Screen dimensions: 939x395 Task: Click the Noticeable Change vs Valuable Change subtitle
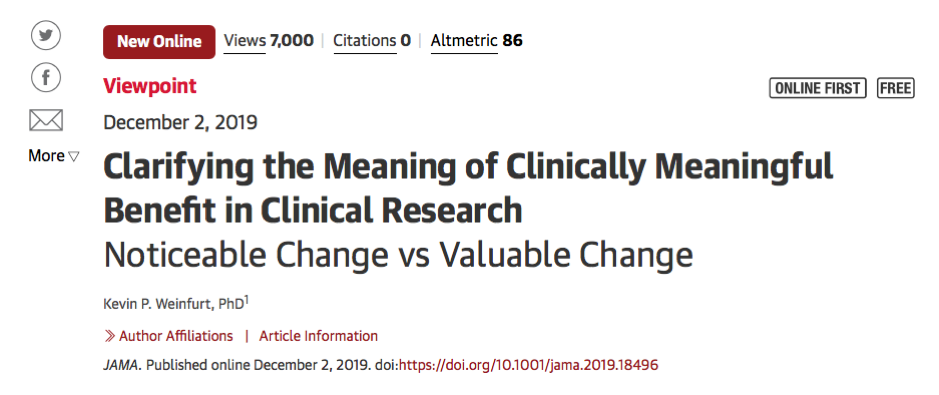click(x=398, y=255)
